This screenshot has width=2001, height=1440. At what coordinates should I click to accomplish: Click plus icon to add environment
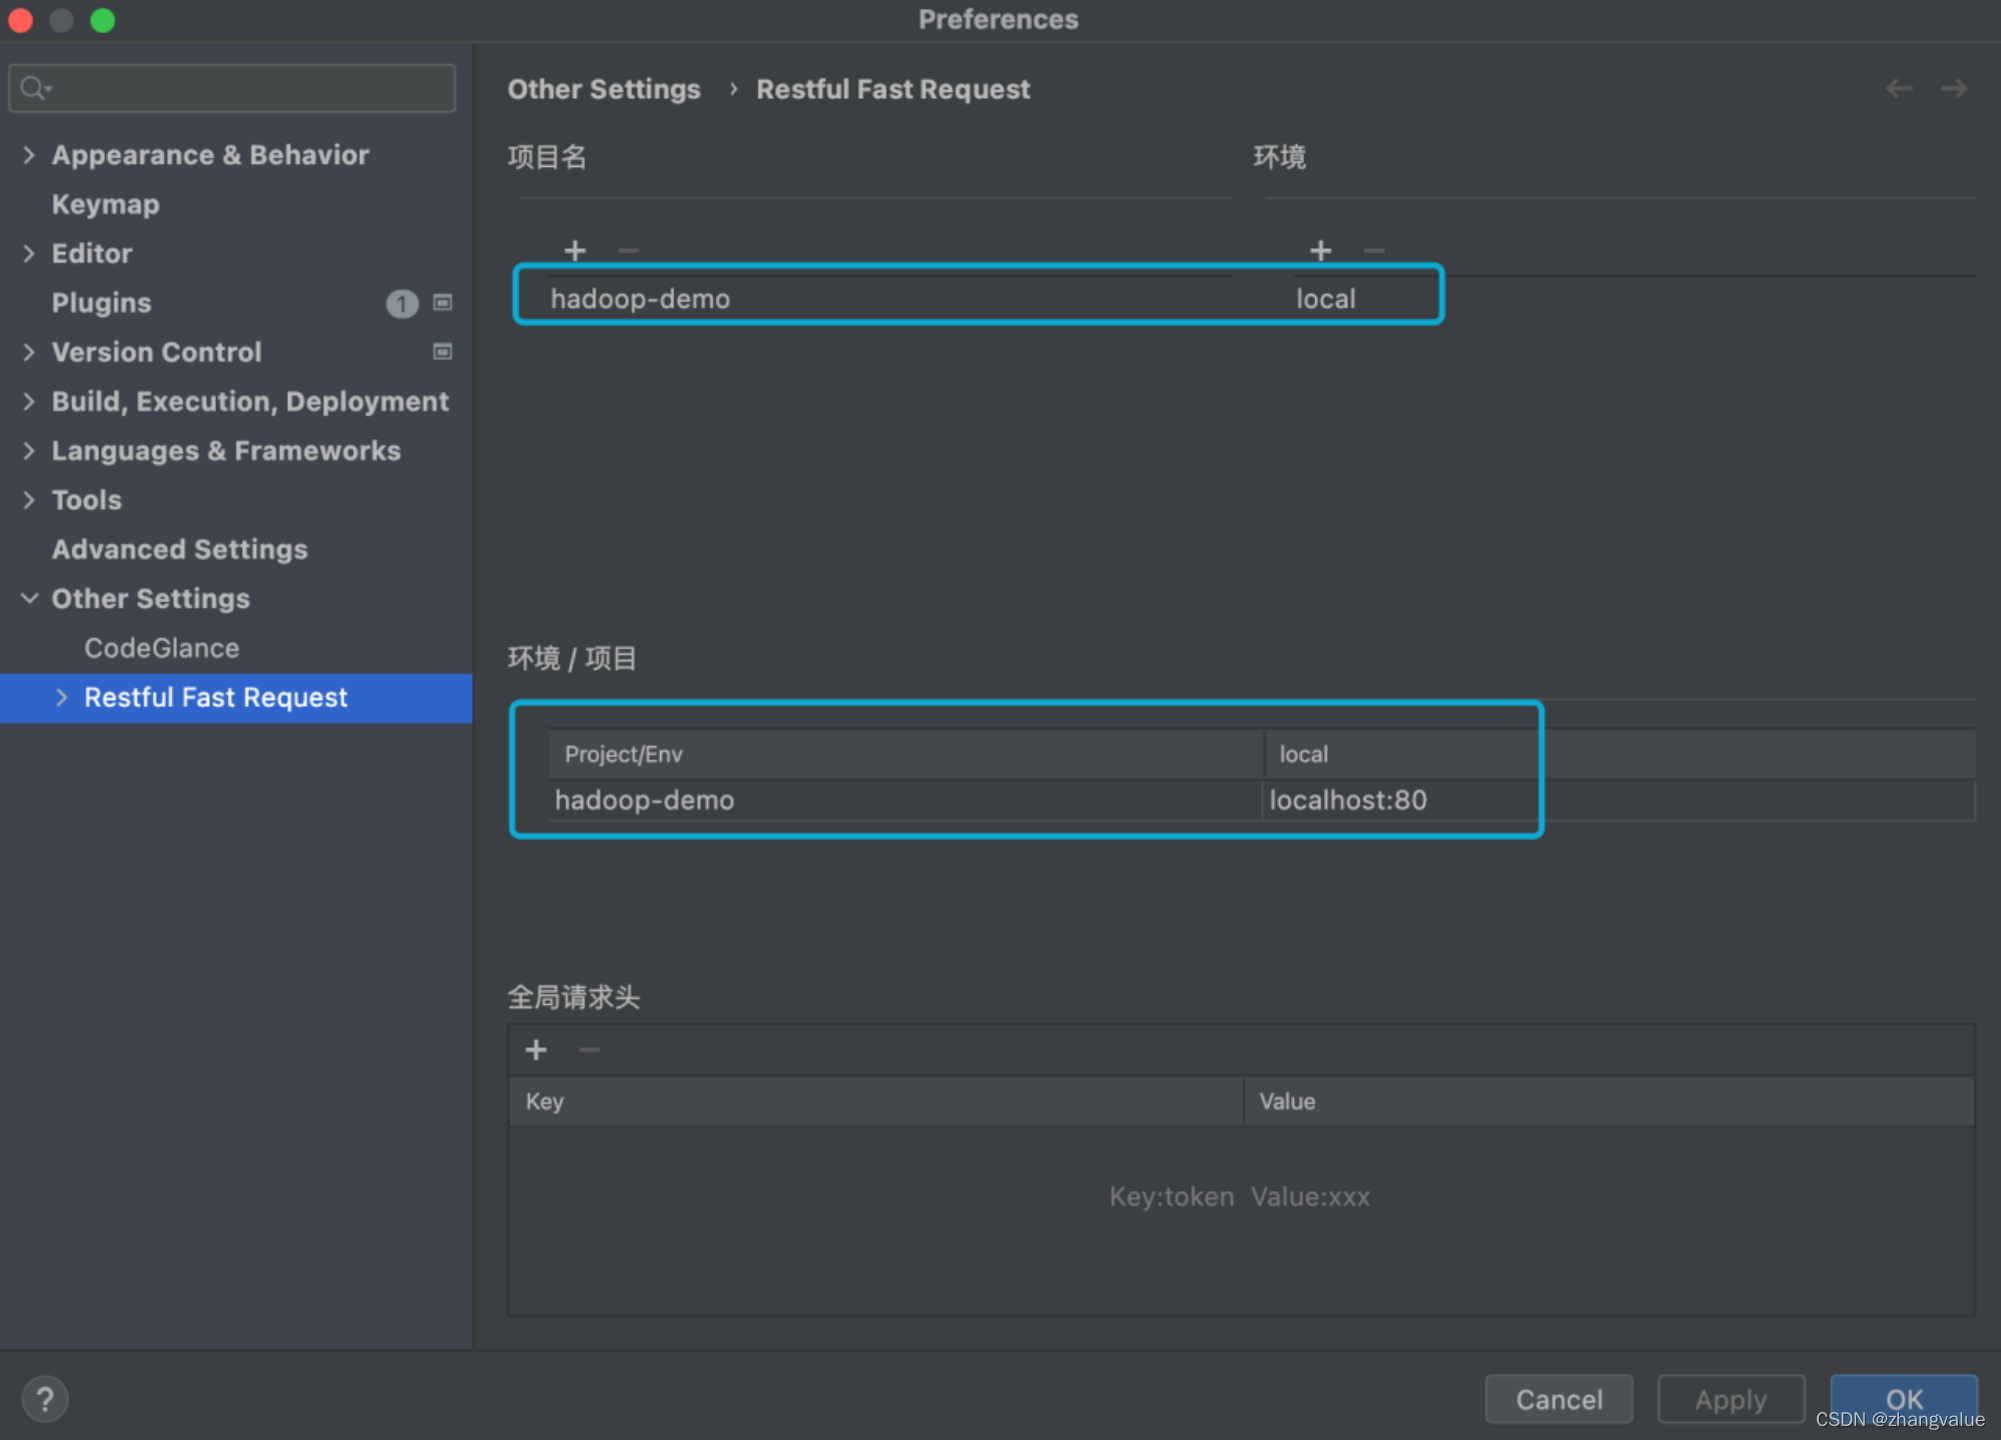pyautogui.click(x=1320, y=250)
